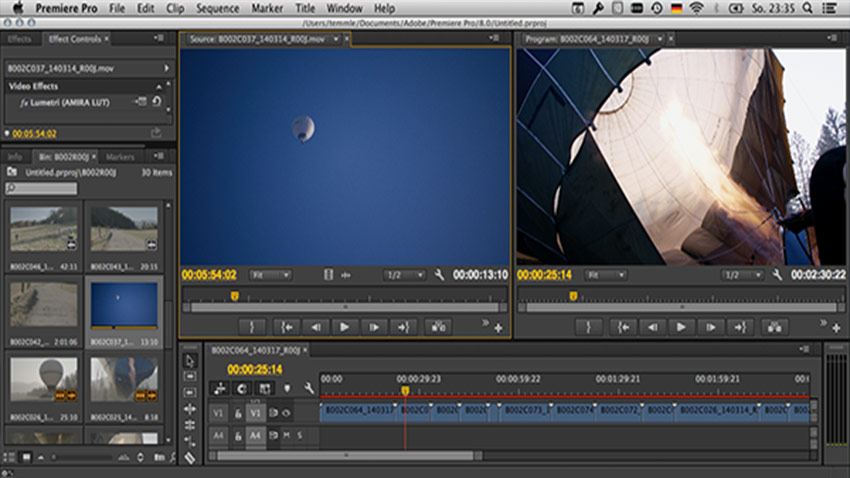850x478 pixels.
Task: Open Source monitor 1/2 resolution dropdown
Action: (404, 275)
